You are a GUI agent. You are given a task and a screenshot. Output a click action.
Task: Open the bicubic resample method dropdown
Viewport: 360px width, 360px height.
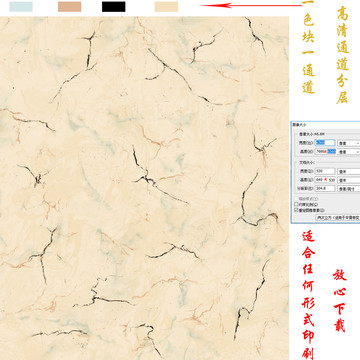point(338,217)
